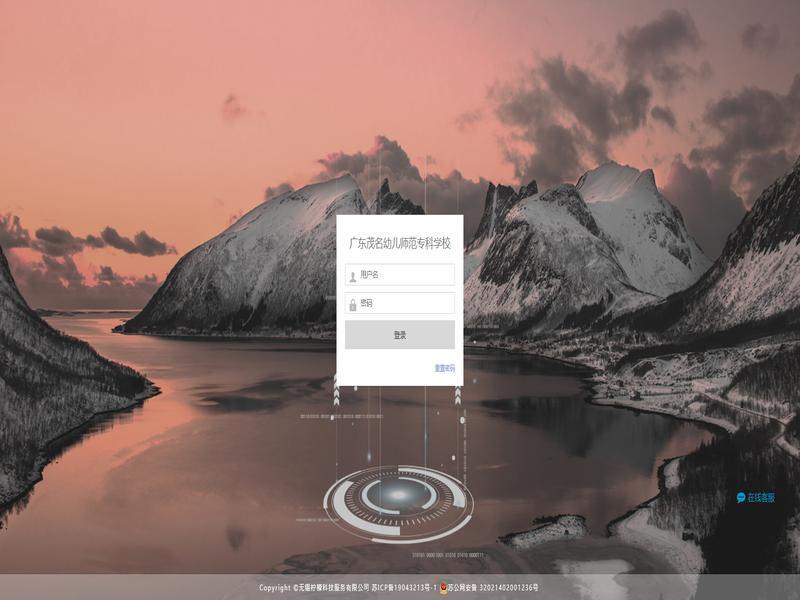The width and height of the screenshot is (800, 600).
Task: Click the left chevron arrows under login panel
Action: (x=336, y=394)
